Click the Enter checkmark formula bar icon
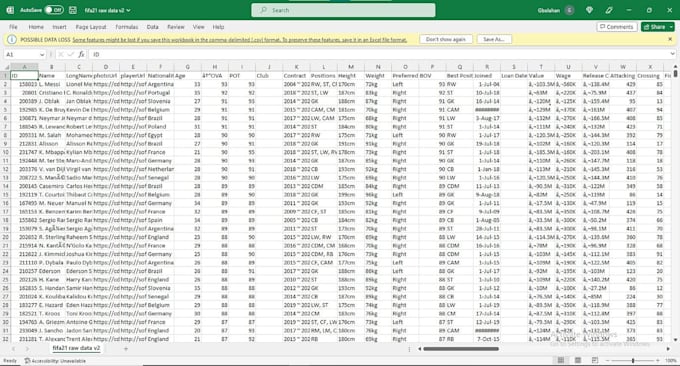Screen dimensions: 680x366 point(71,54)
